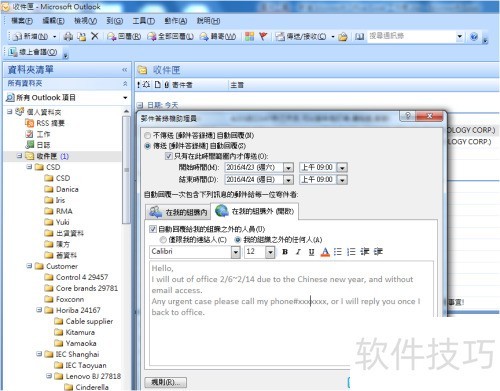Click the blue Help question icon
500x391 pixels.
[474, 36]
